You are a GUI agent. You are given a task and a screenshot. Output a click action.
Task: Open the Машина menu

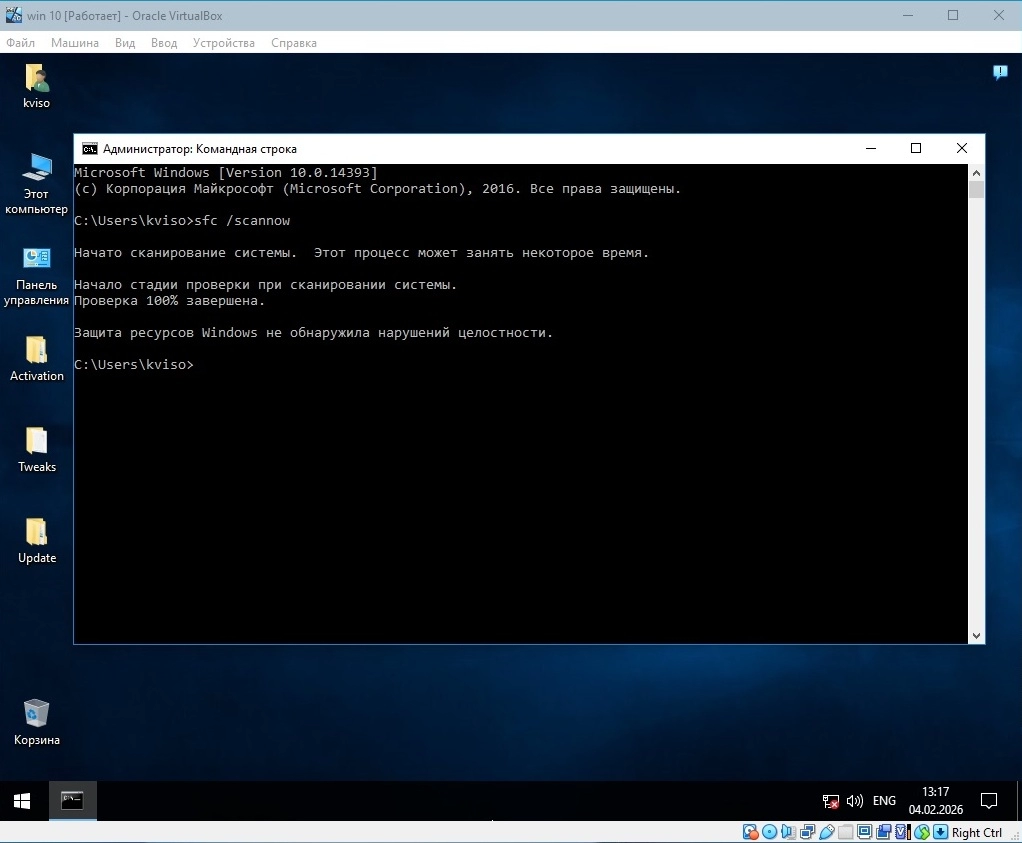pos(75,43)
